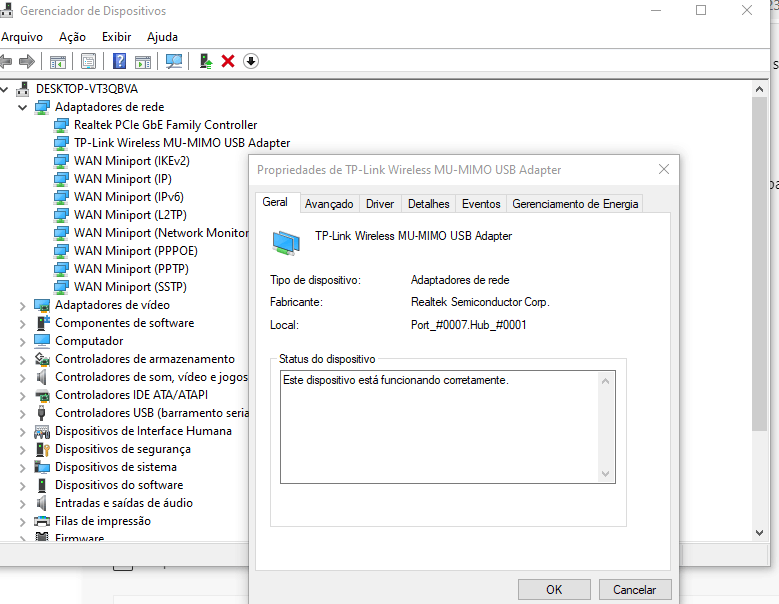Click the Filas de impressão printer icon

click(x=42, y=521)
